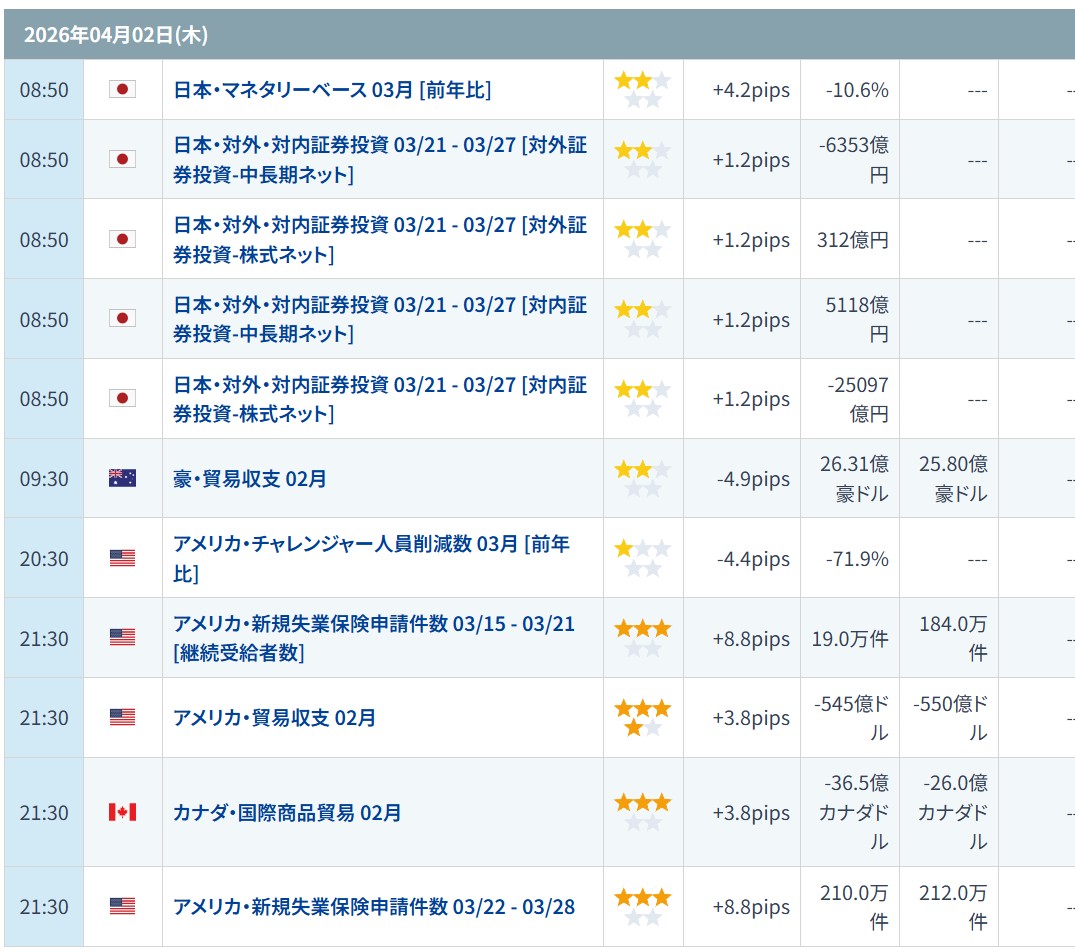Click the Australian flag beside 豪・貿易収支
The image size is (1075, 952).
[122, 478]
